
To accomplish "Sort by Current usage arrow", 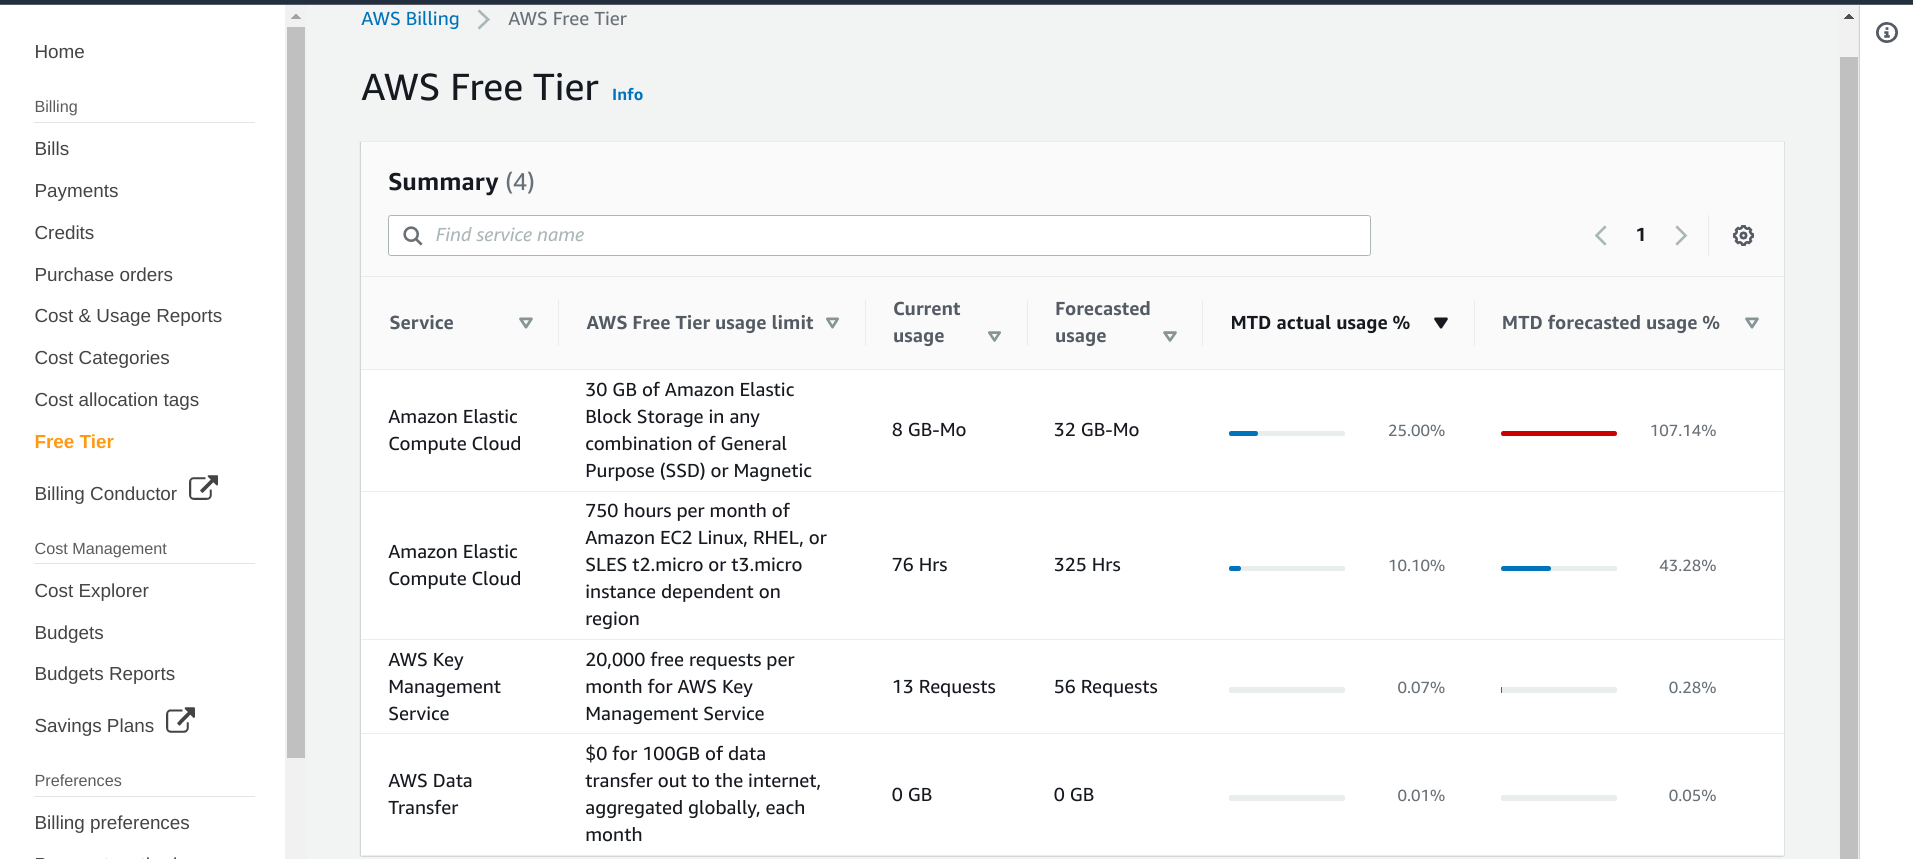I will pos(994,337).
